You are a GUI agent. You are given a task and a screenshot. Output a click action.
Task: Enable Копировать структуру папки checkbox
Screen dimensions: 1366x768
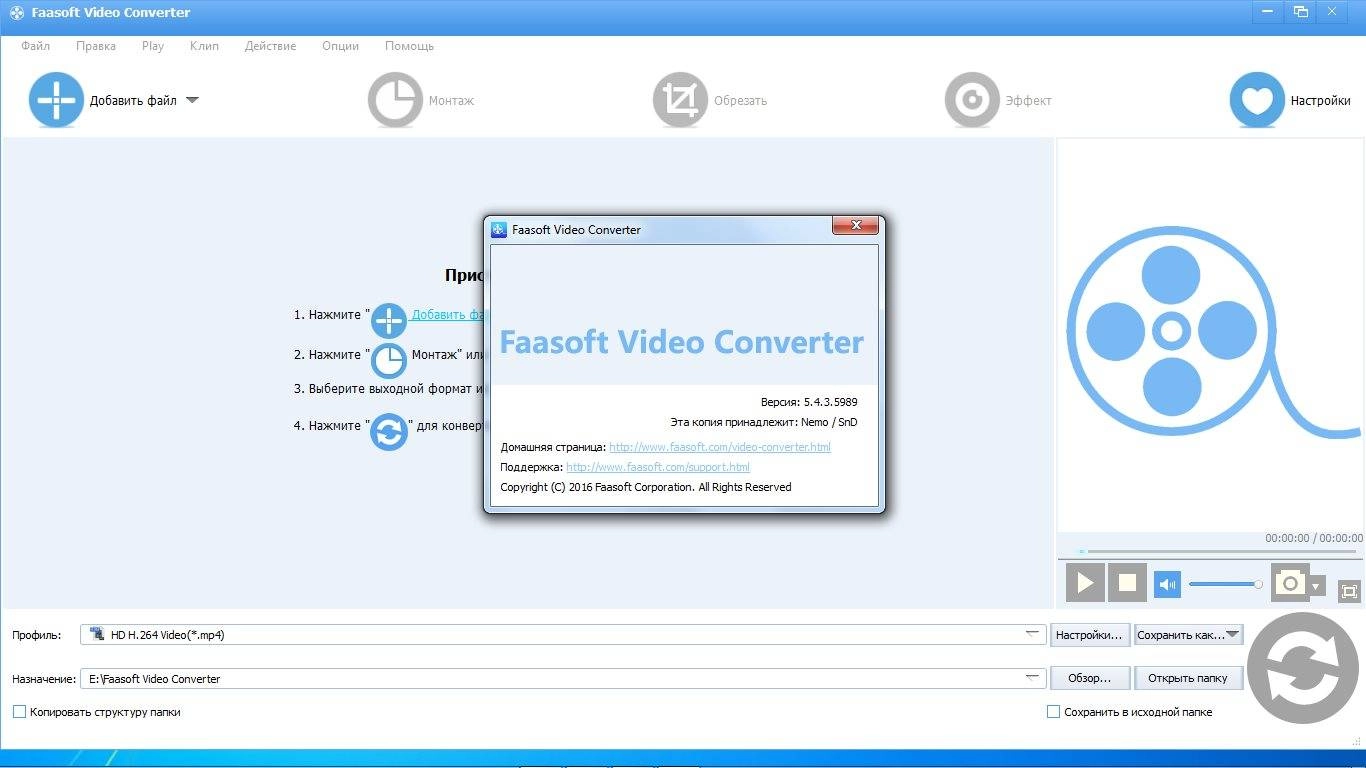[x=19, y=712]
